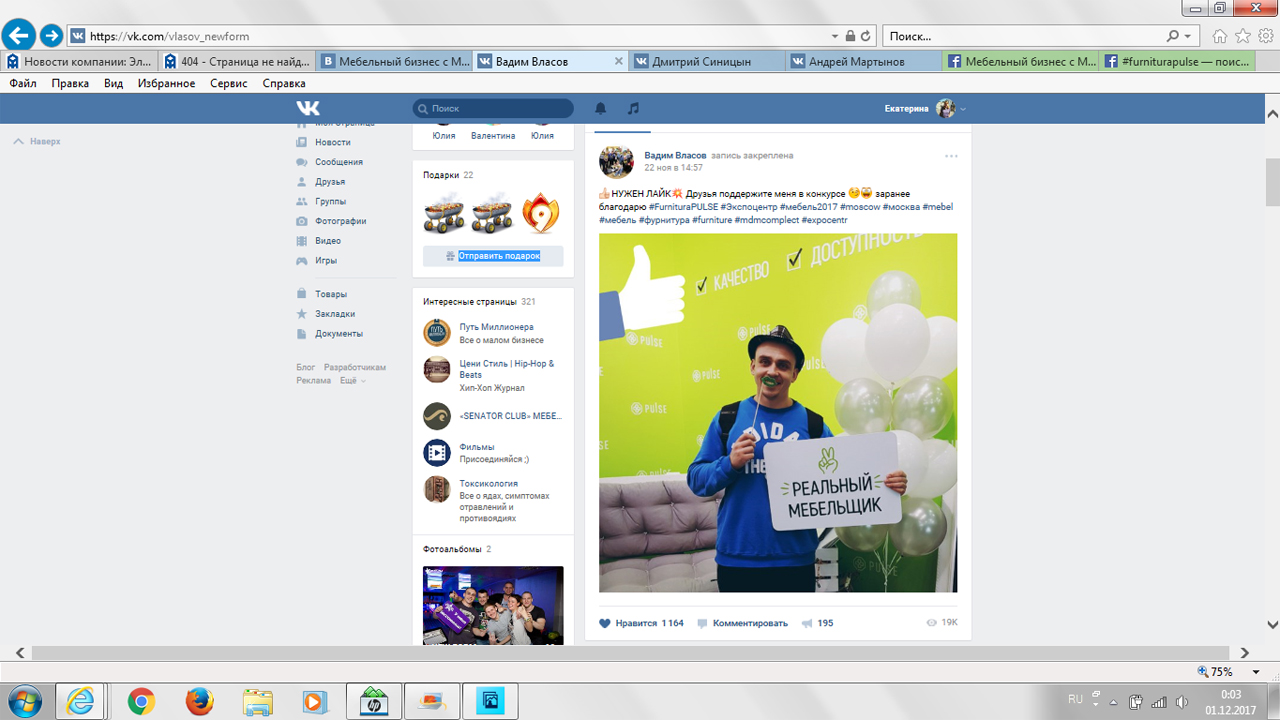Open Windows Explorer folder in taskbar
Screen dimensions: 1280x720
coord(257,701)
